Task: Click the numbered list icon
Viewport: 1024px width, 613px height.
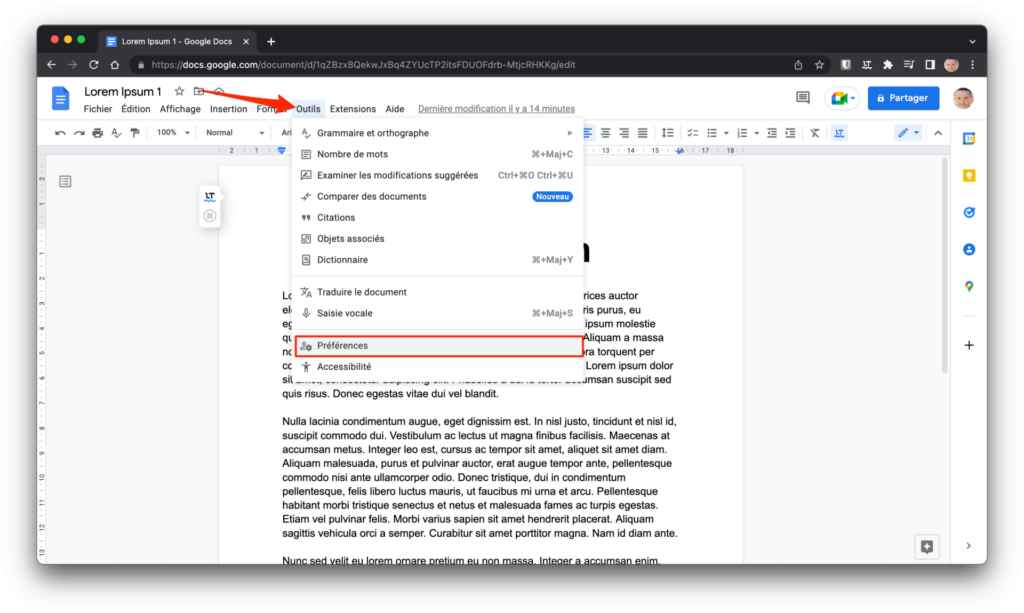Action: [x=743, y=133]
